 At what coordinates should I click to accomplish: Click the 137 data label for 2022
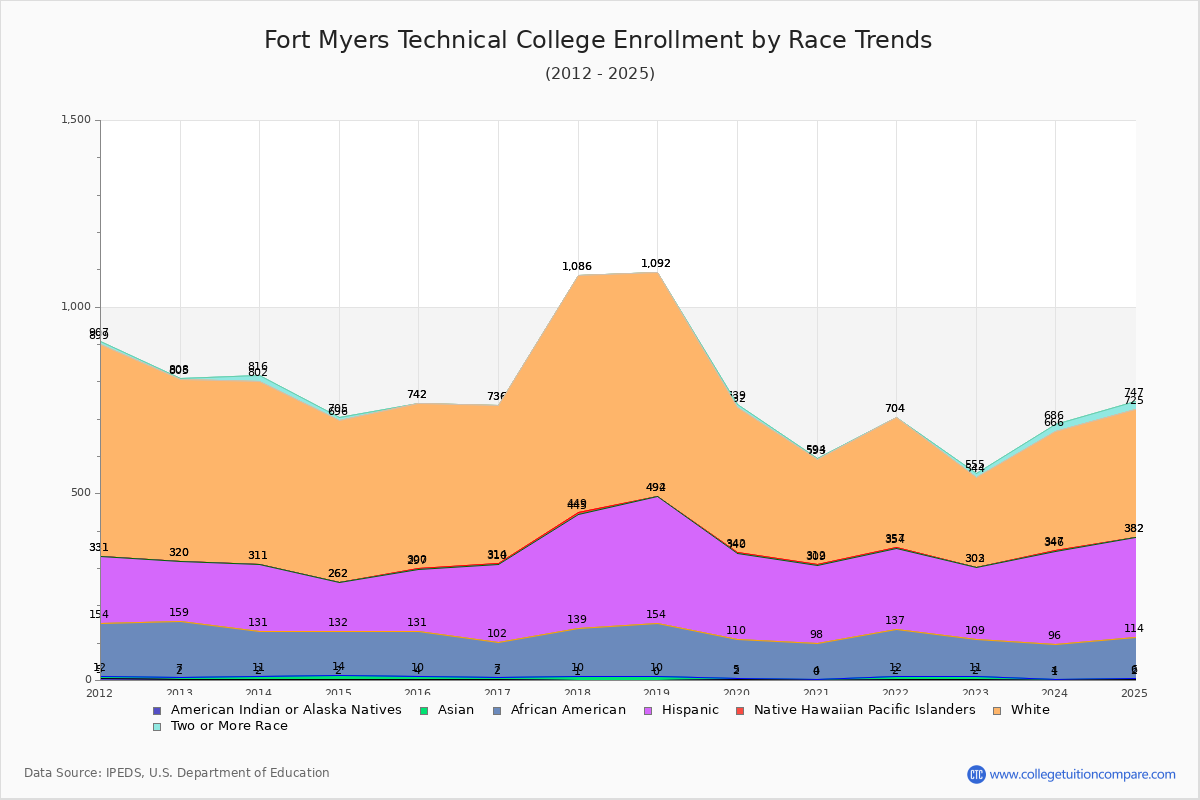tap(895, 621)
